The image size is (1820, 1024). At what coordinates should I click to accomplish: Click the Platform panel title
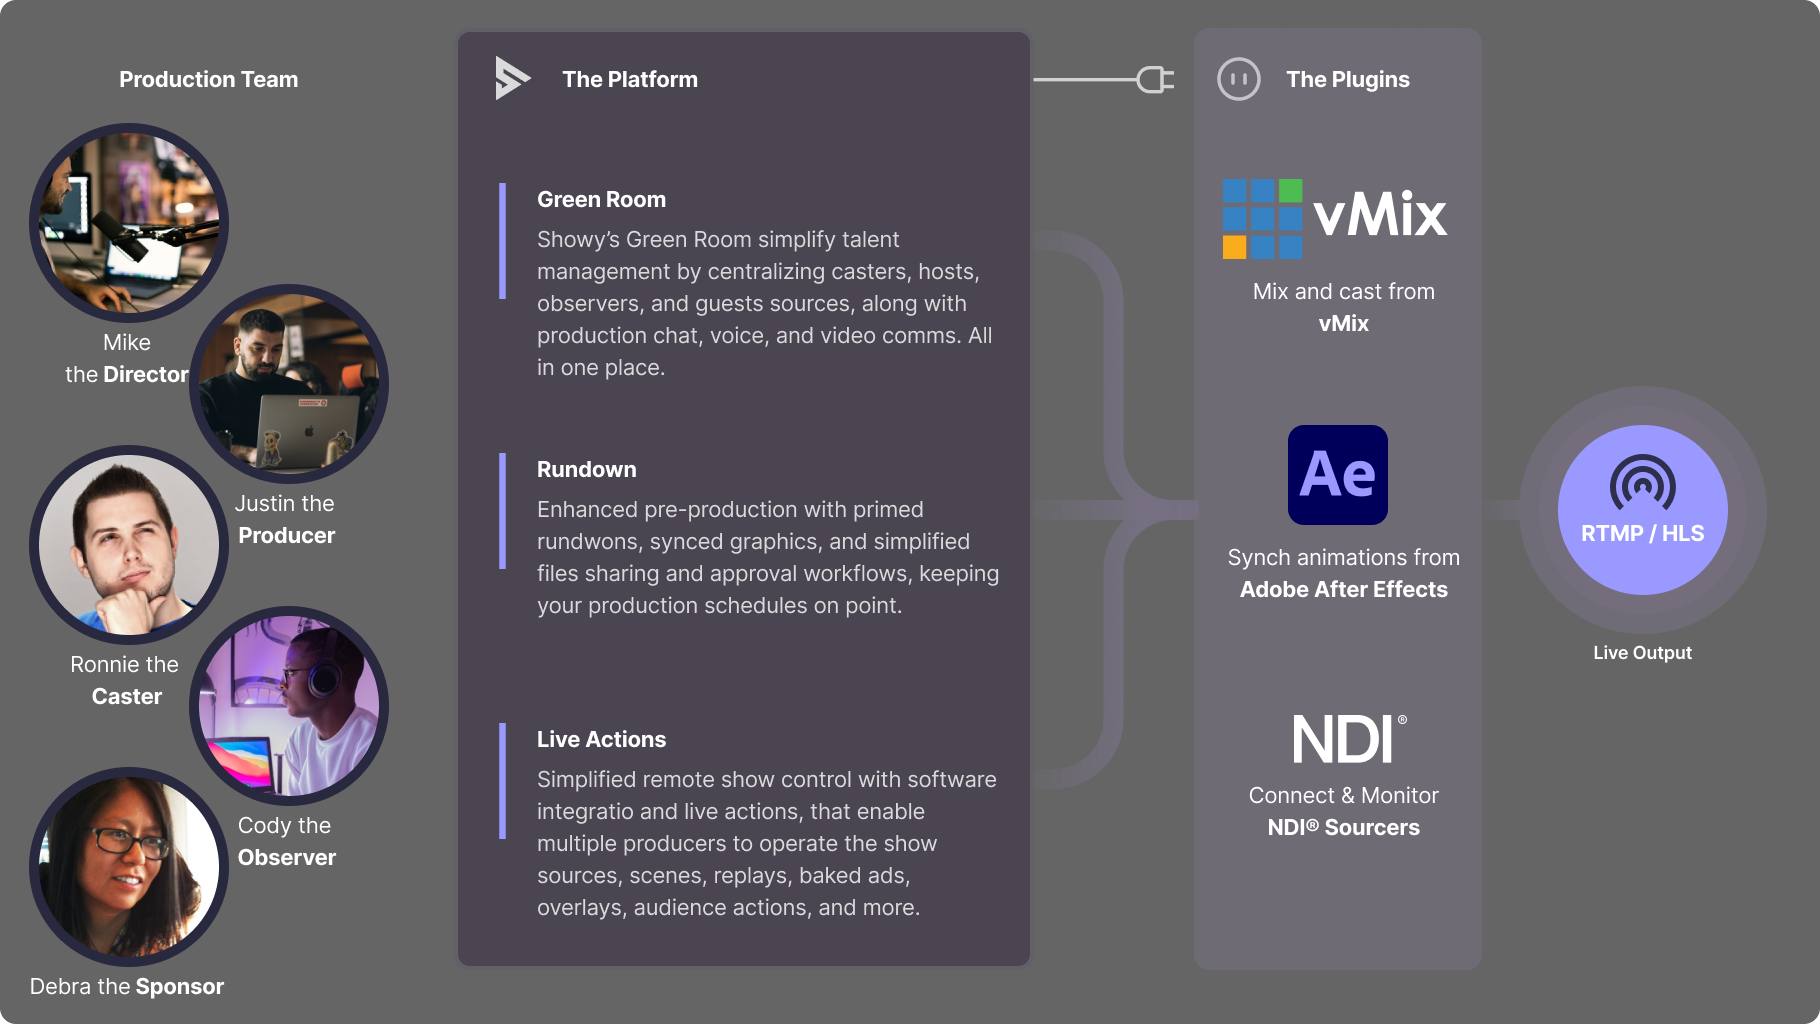[x=629, y=79]
